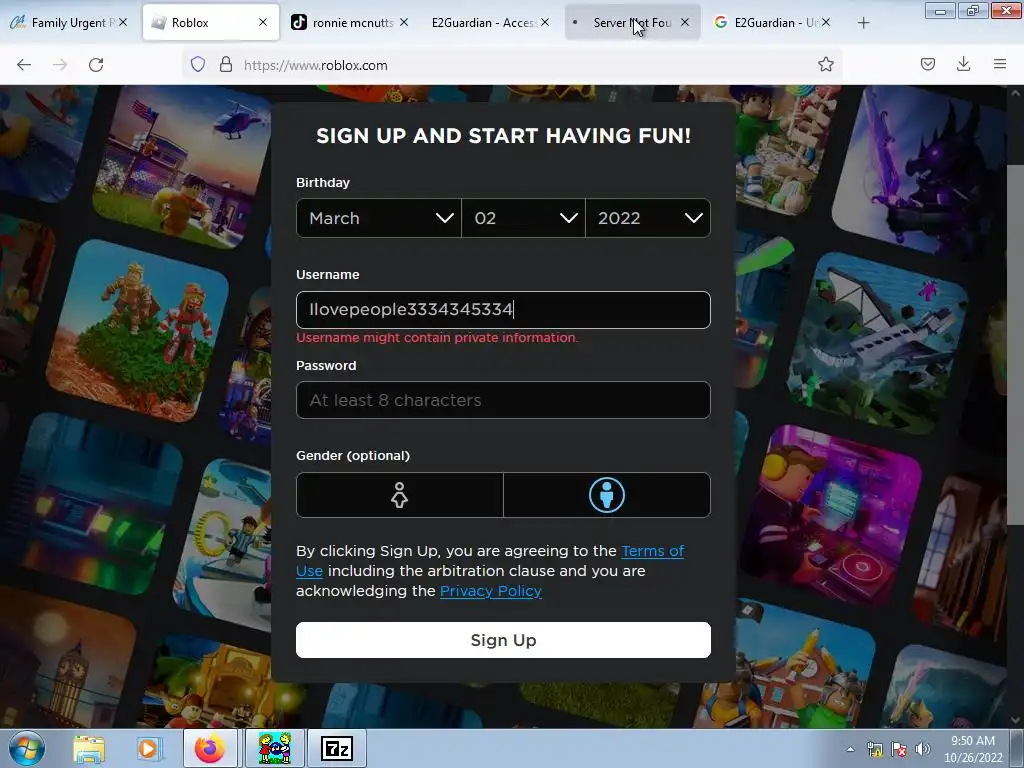
Task: Click the Password field
Action: click(503, 400)
